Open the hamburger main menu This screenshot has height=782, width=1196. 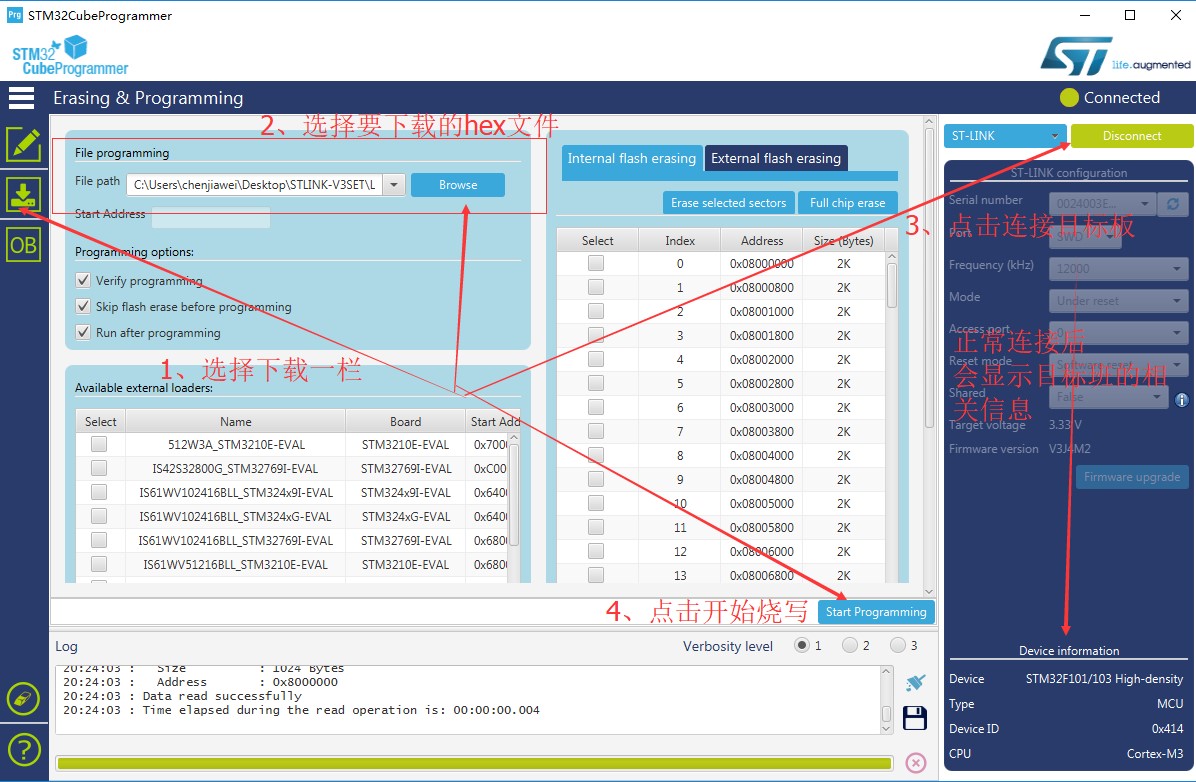tap(21, 98)
